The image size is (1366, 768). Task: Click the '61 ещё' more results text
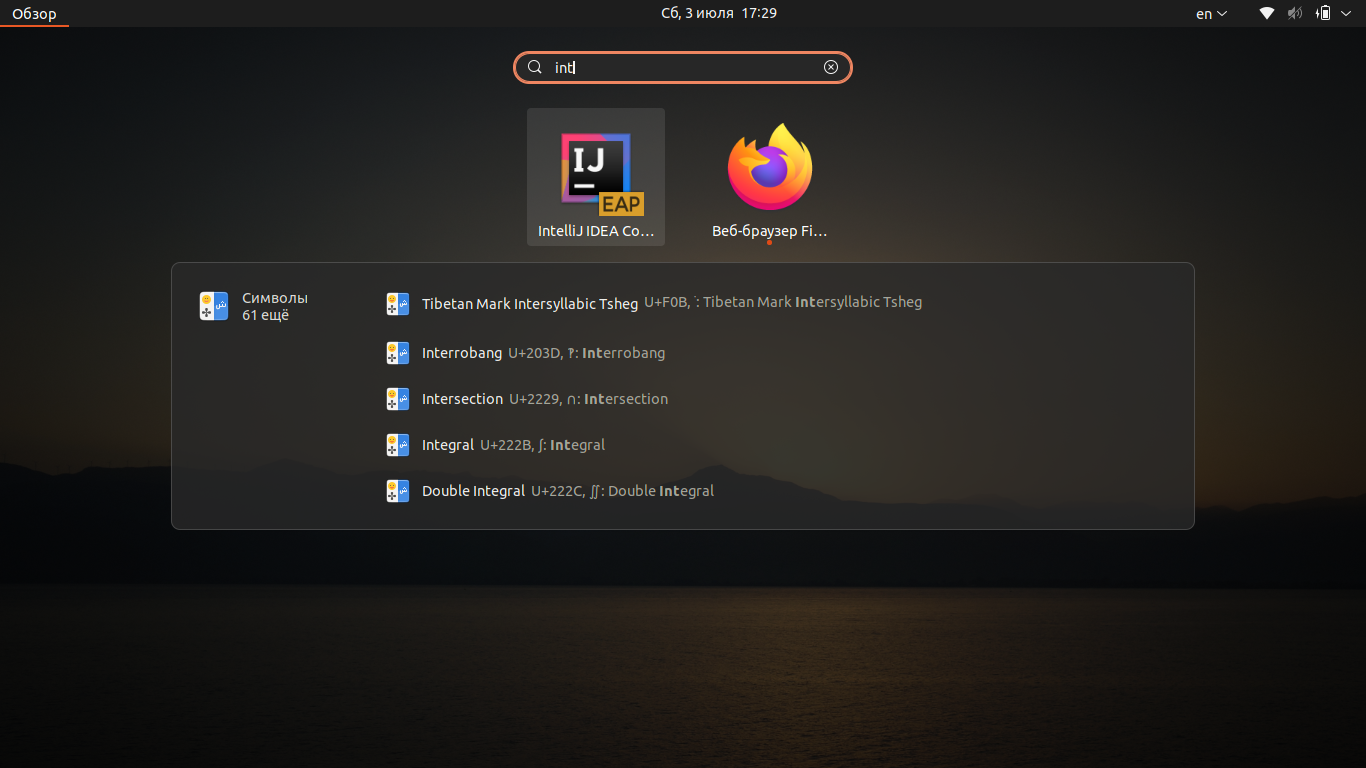tap(265, 315)
